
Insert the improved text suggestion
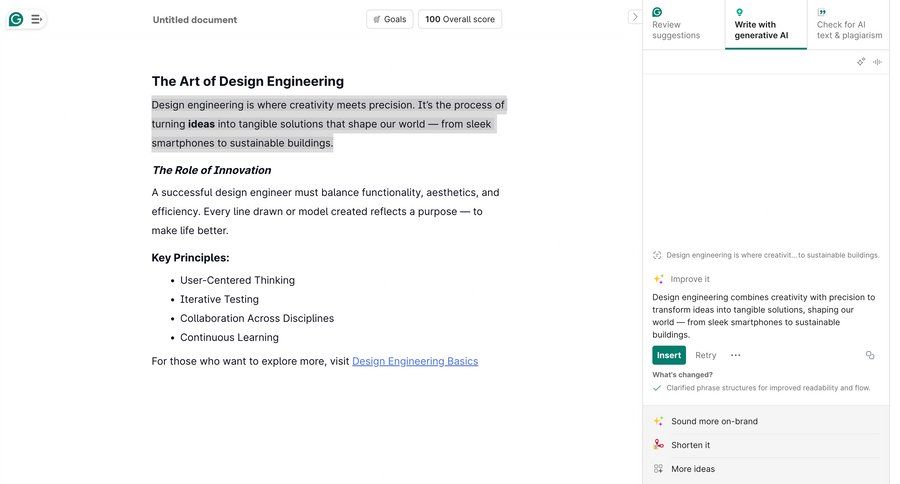click(669, 355)
